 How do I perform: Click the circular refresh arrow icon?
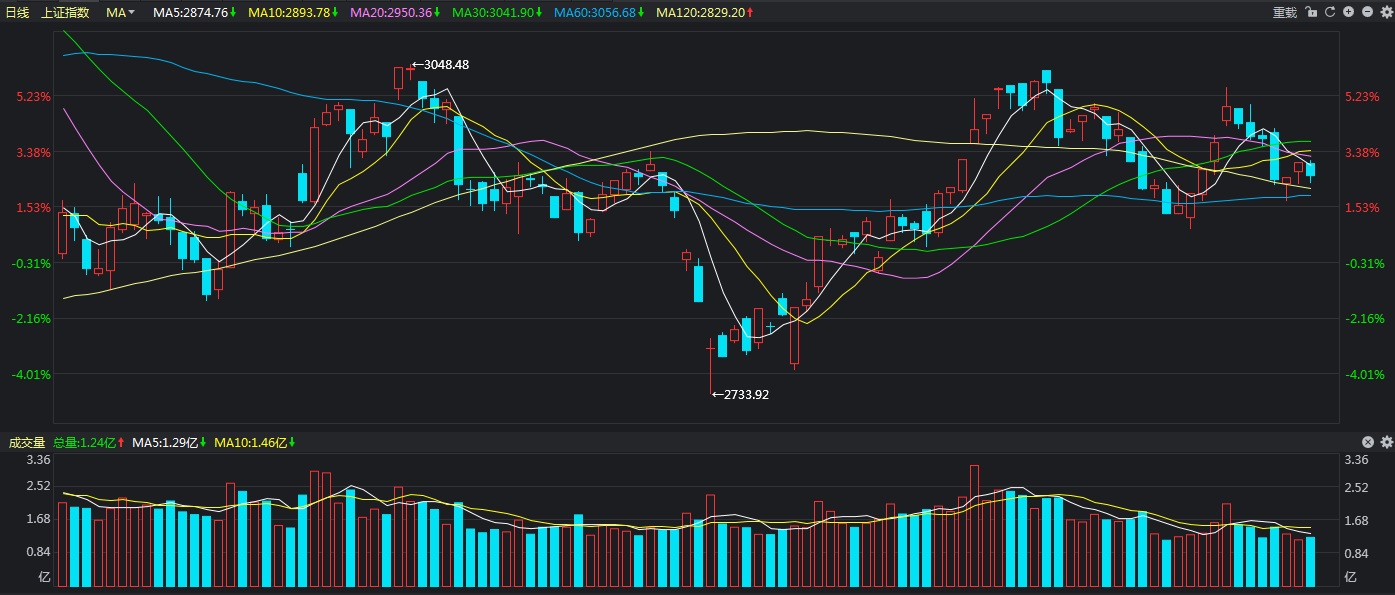point(1330,12)
